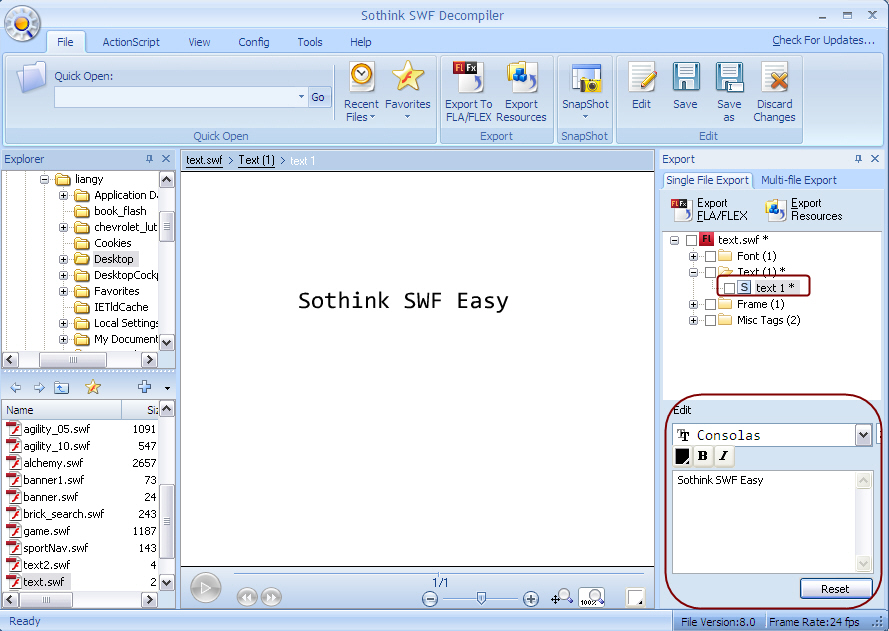Click Text (1) breadcrumb link
The height and width of the screenshot is (631, 889).
pos(256,160)
